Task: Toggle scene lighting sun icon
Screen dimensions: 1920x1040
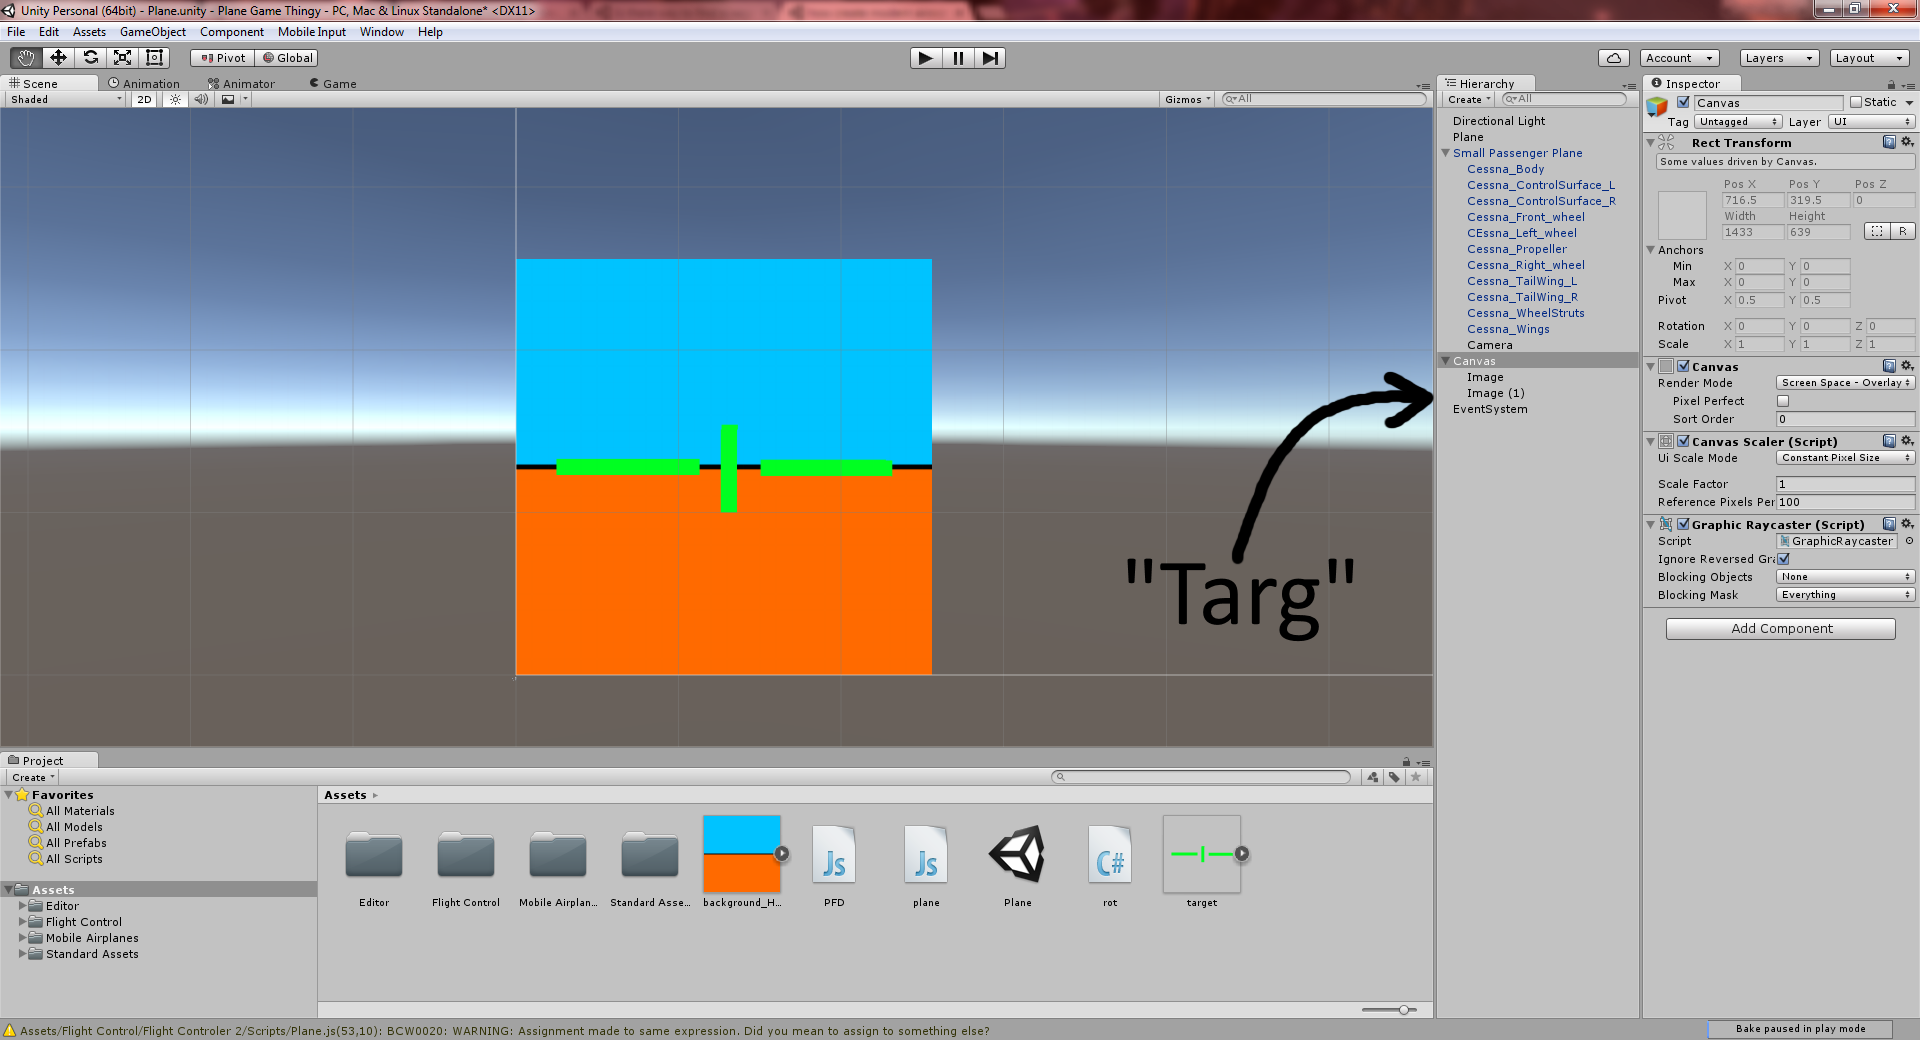Action: 176,99
